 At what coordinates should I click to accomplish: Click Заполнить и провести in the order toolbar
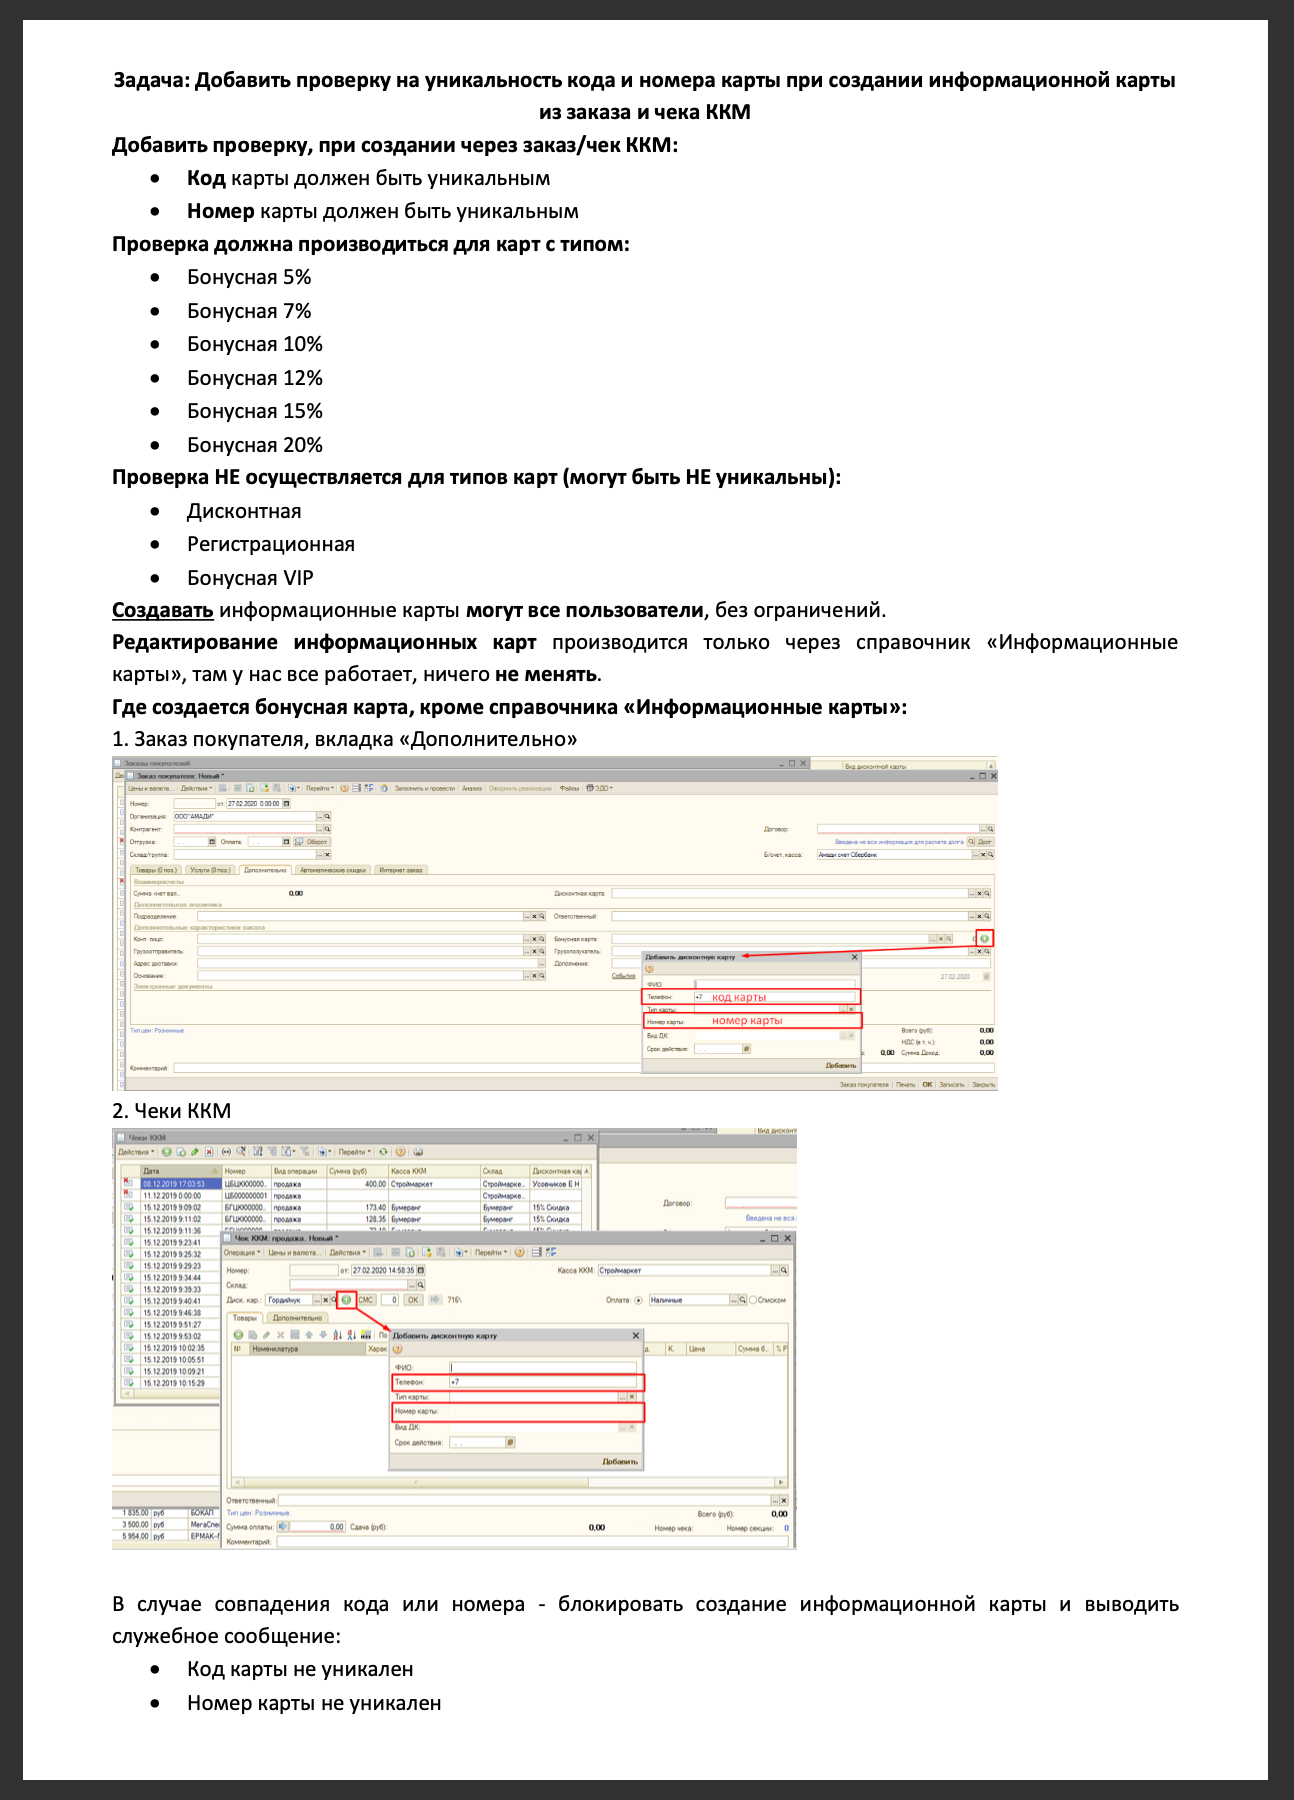(425, 788)
